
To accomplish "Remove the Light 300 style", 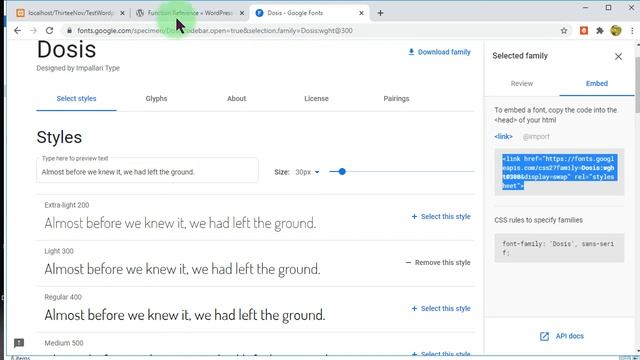I will (438, 263).
